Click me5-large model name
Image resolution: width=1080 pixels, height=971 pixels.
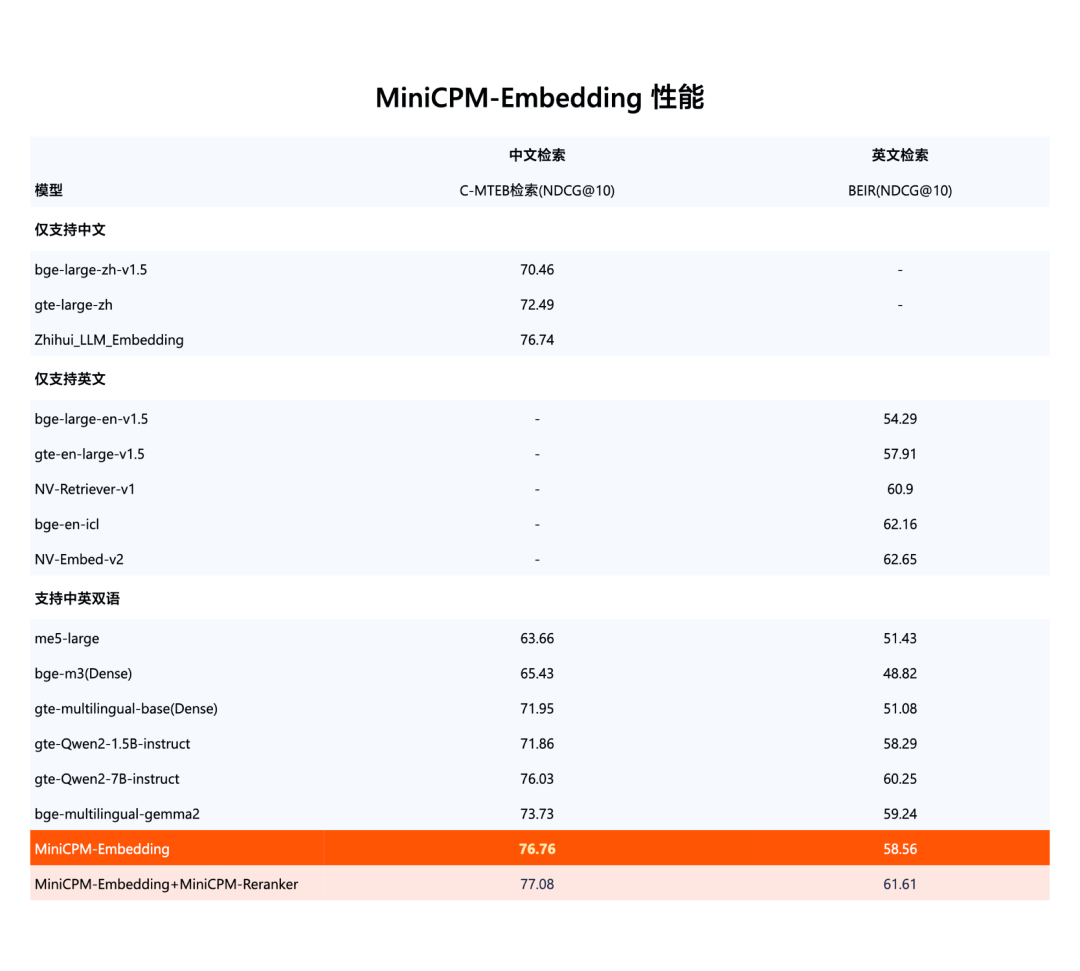pyautogui.click(x=67, y=638)
